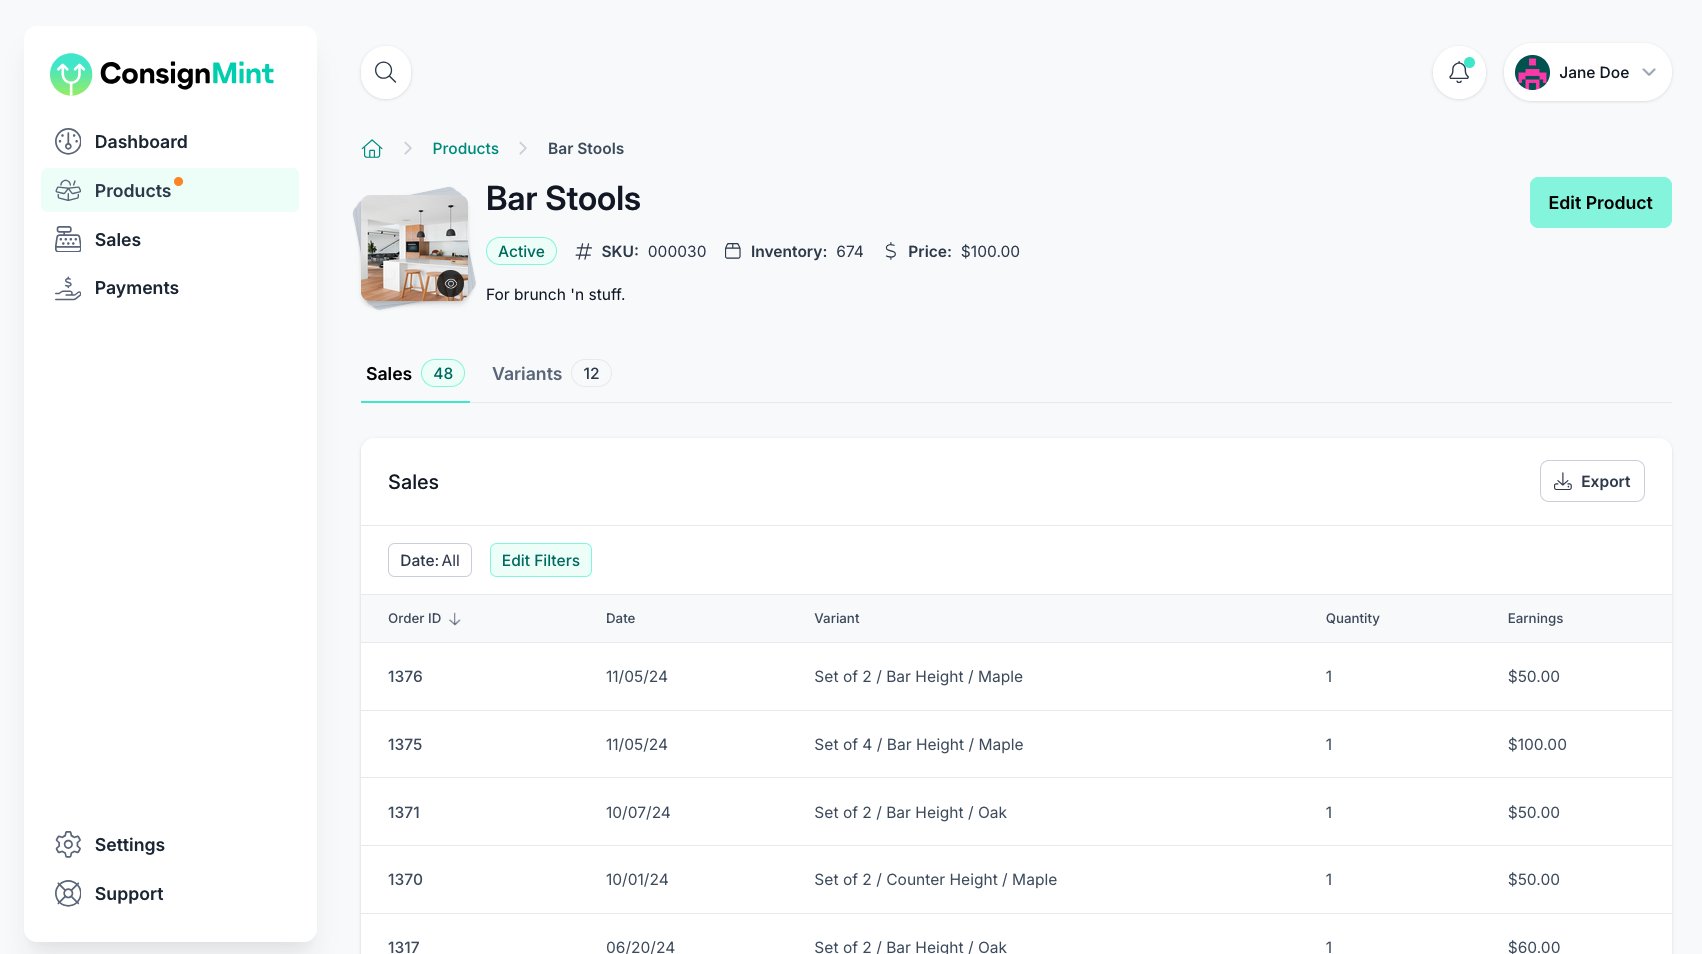The height and width of the screenshot is (954, 1702).
Task: Click the Support lifebuoy icon
Action: click(x=68, y=893)
